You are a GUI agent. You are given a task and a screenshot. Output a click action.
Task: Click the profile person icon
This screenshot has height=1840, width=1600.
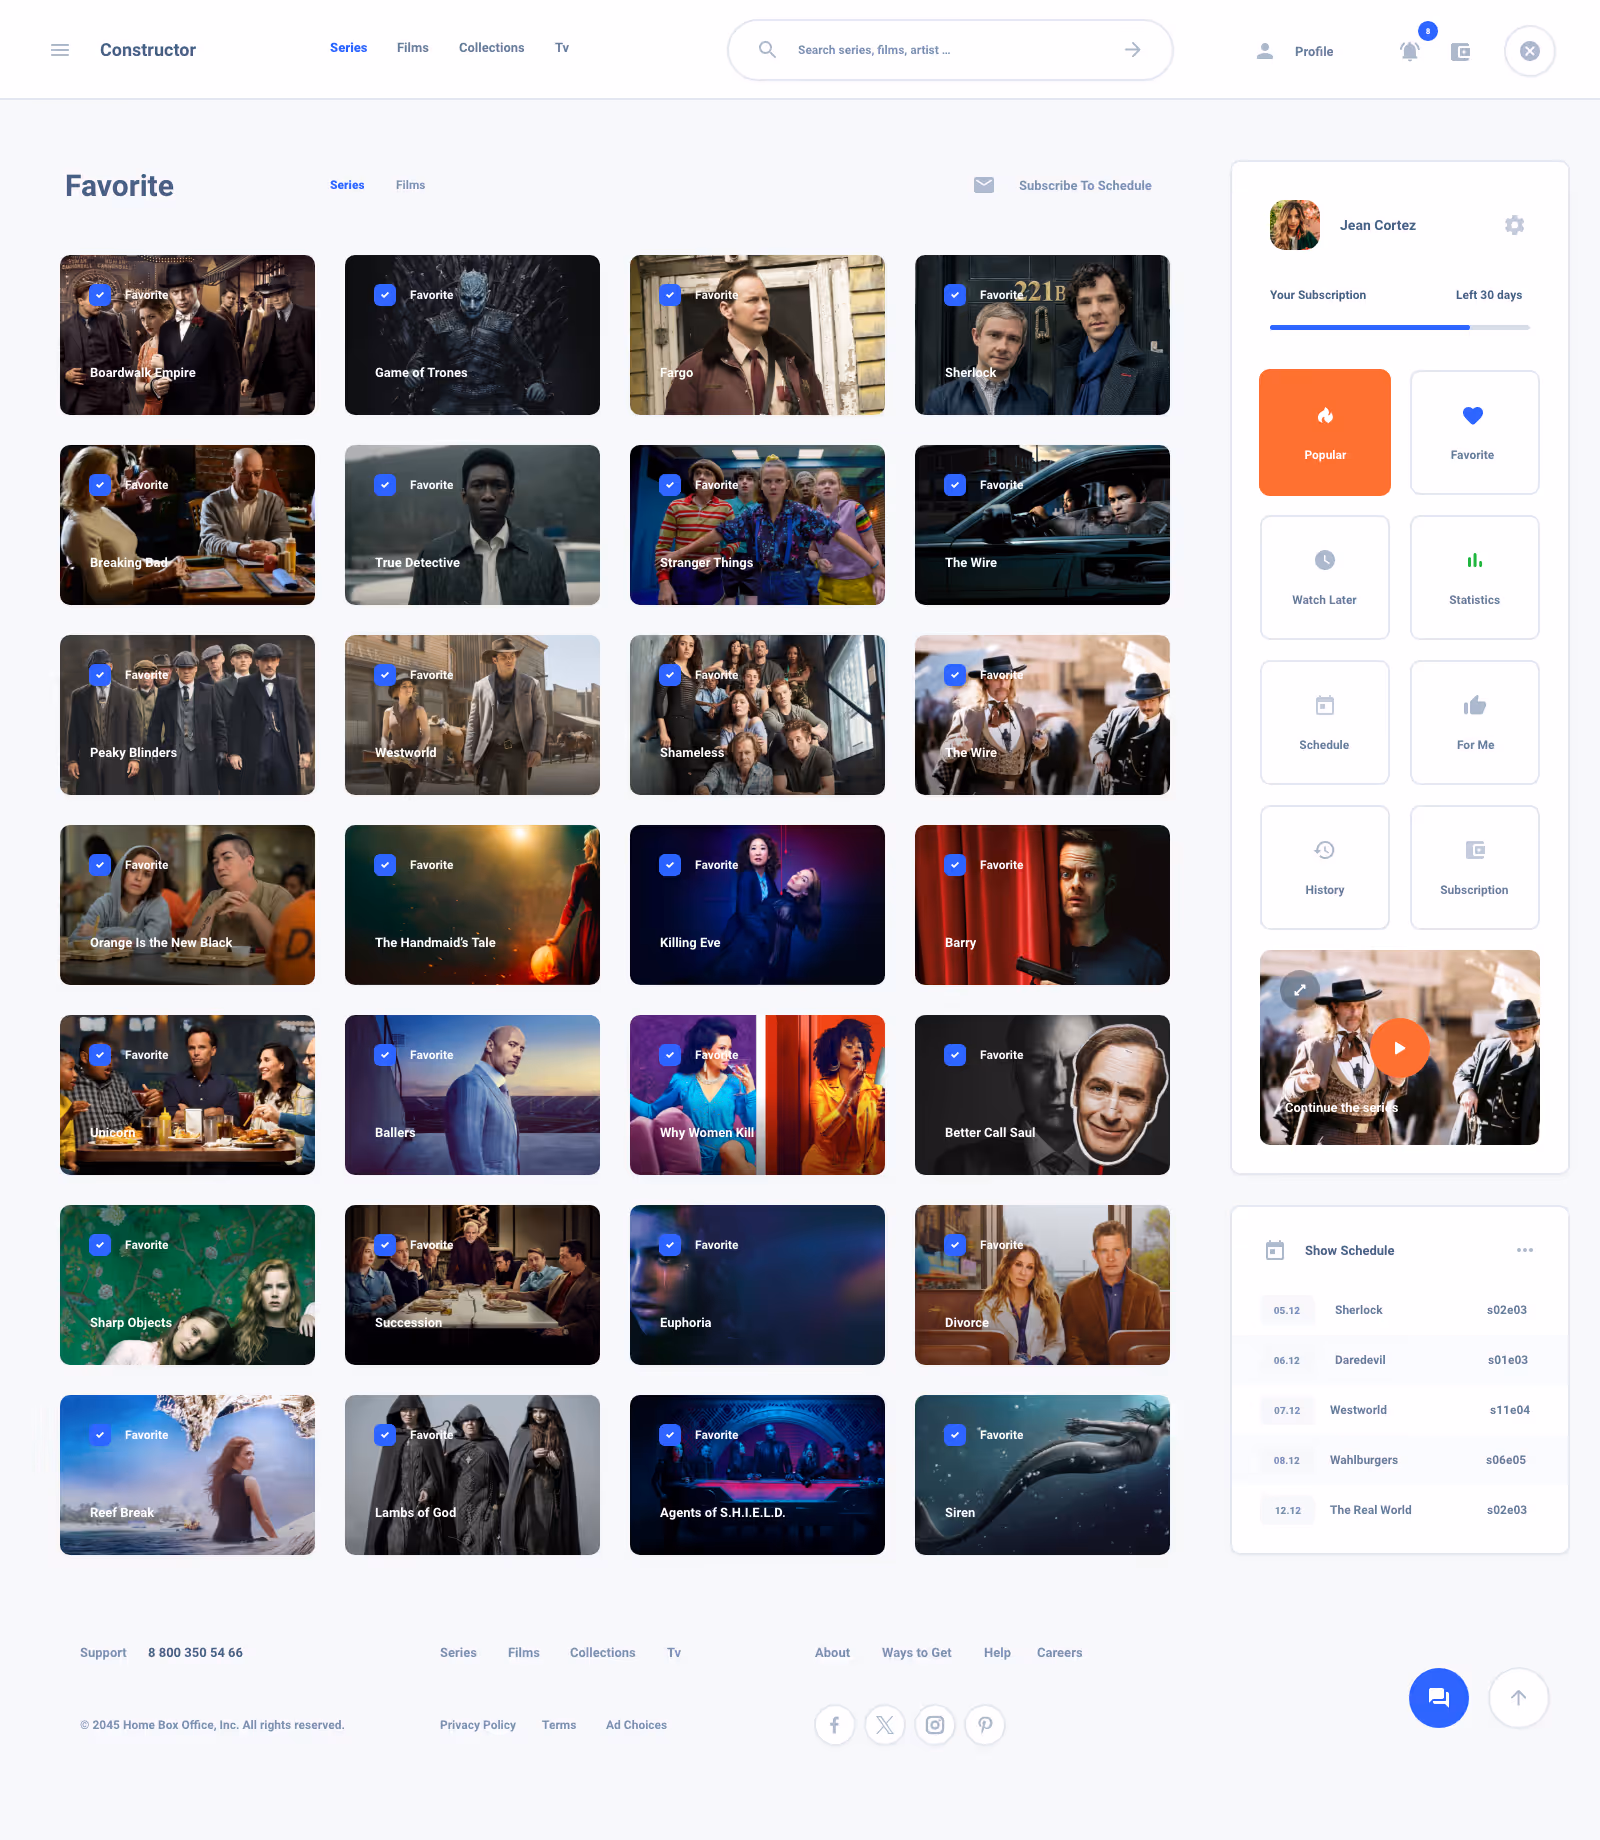pos(1265,51)
